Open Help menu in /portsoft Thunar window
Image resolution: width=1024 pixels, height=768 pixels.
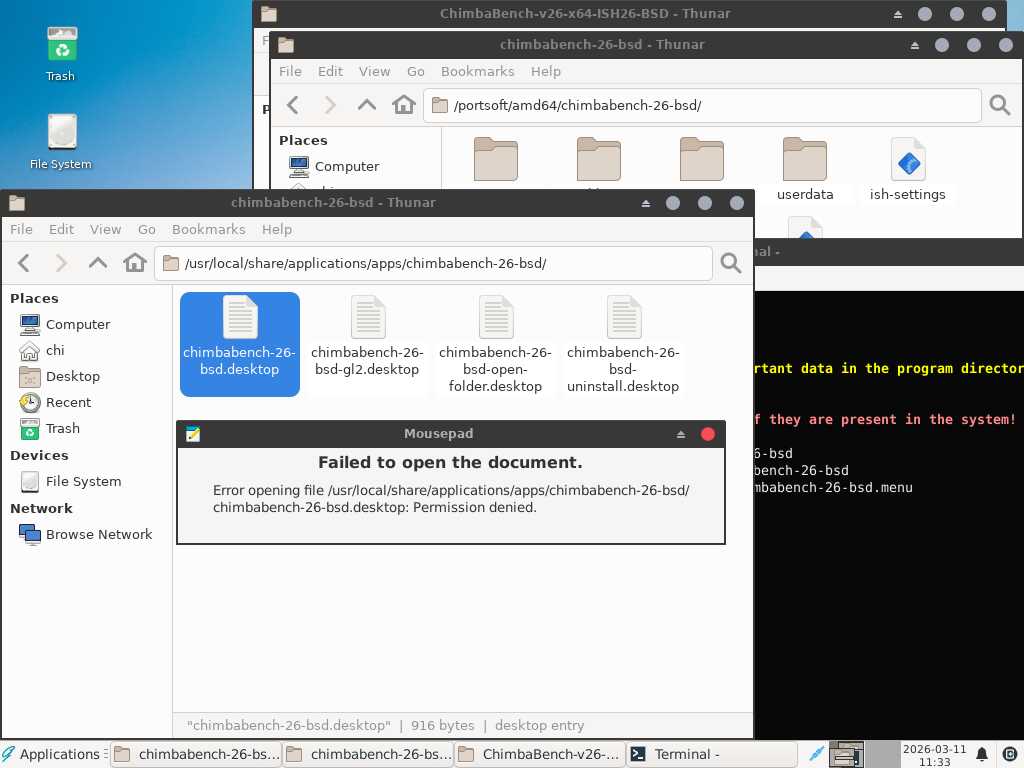546,71
